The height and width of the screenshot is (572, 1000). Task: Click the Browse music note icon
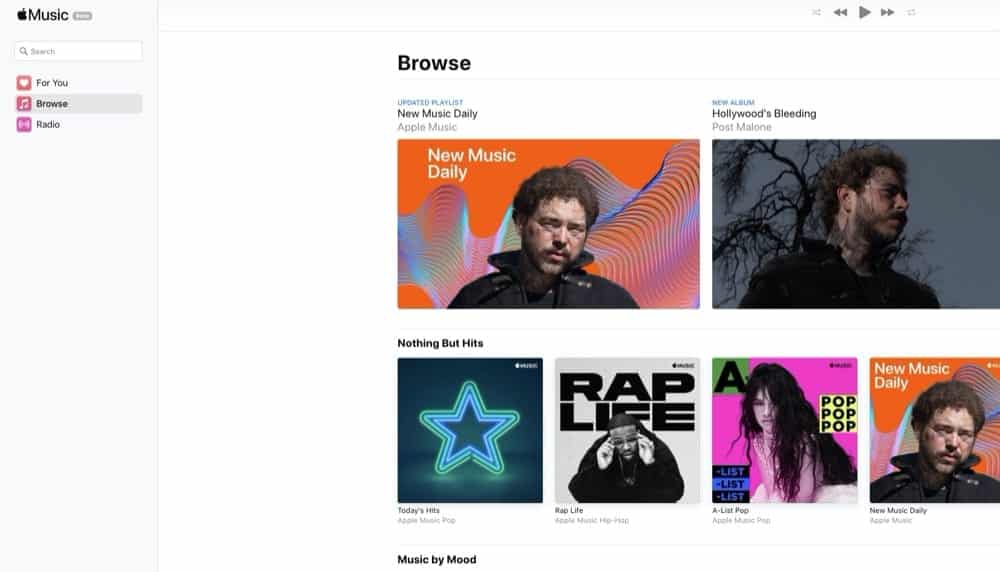pos(24,103)
